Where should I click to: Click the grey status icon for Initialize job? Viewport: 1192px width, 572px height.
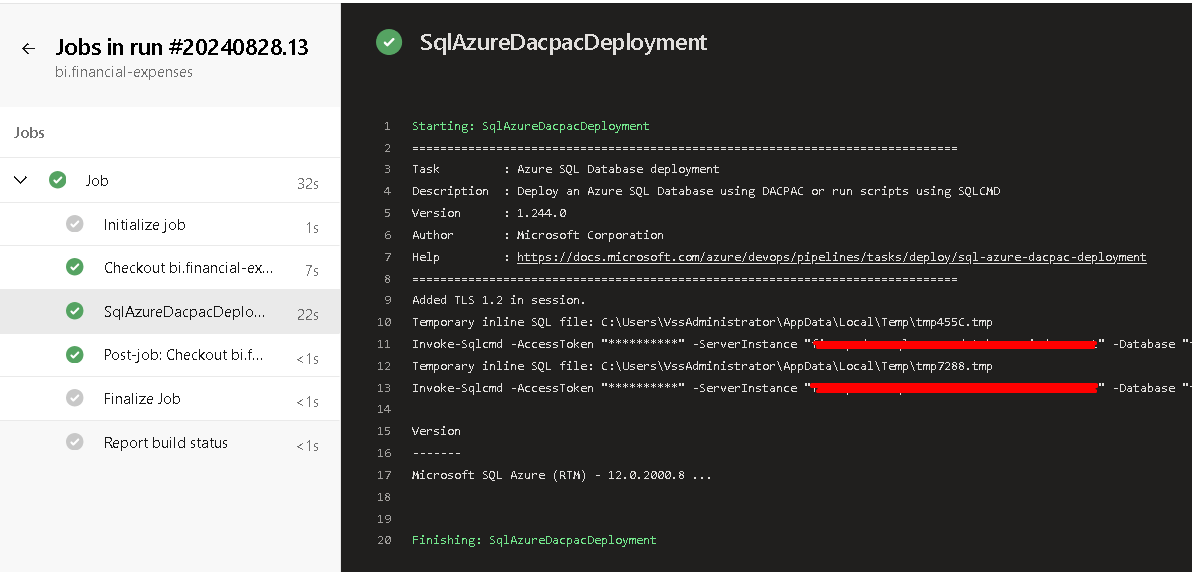tap(74, 224)
